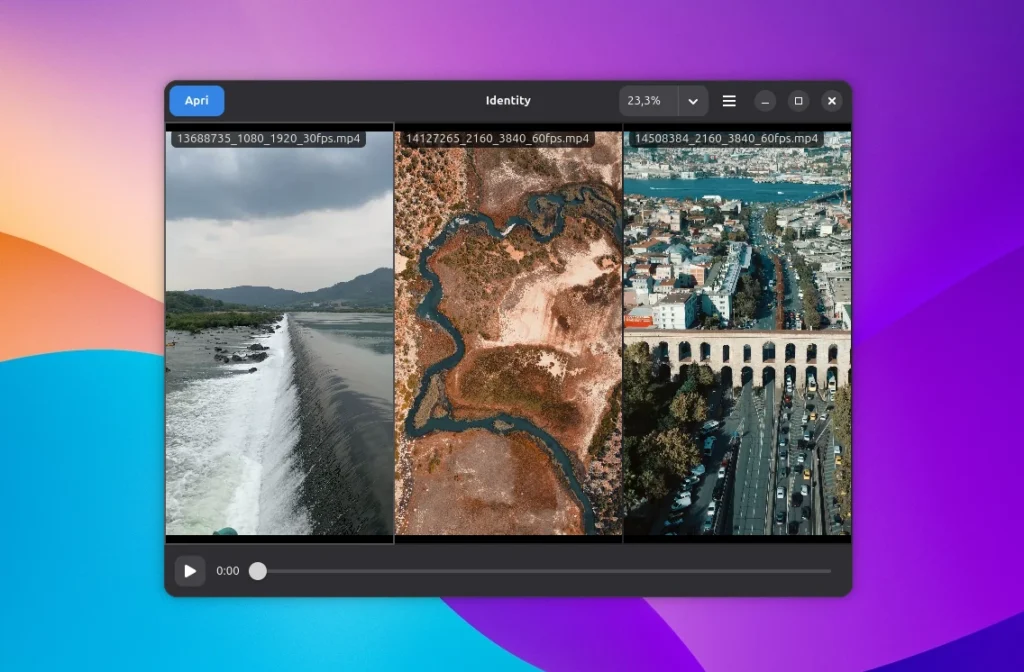Click the middle of the seek bar track
The height and width of the screenshot is (672, 1024).
(x=545, y=571)
